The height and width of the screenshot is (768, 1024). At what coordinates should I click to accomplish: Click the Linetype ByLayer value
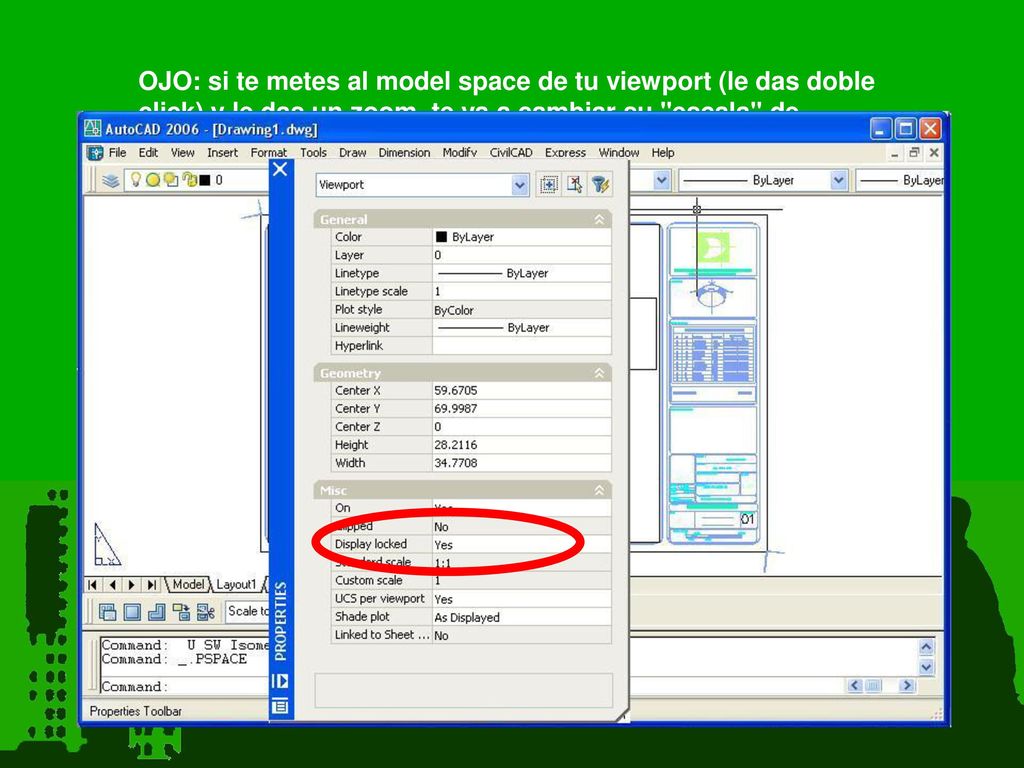coord(521,274)
